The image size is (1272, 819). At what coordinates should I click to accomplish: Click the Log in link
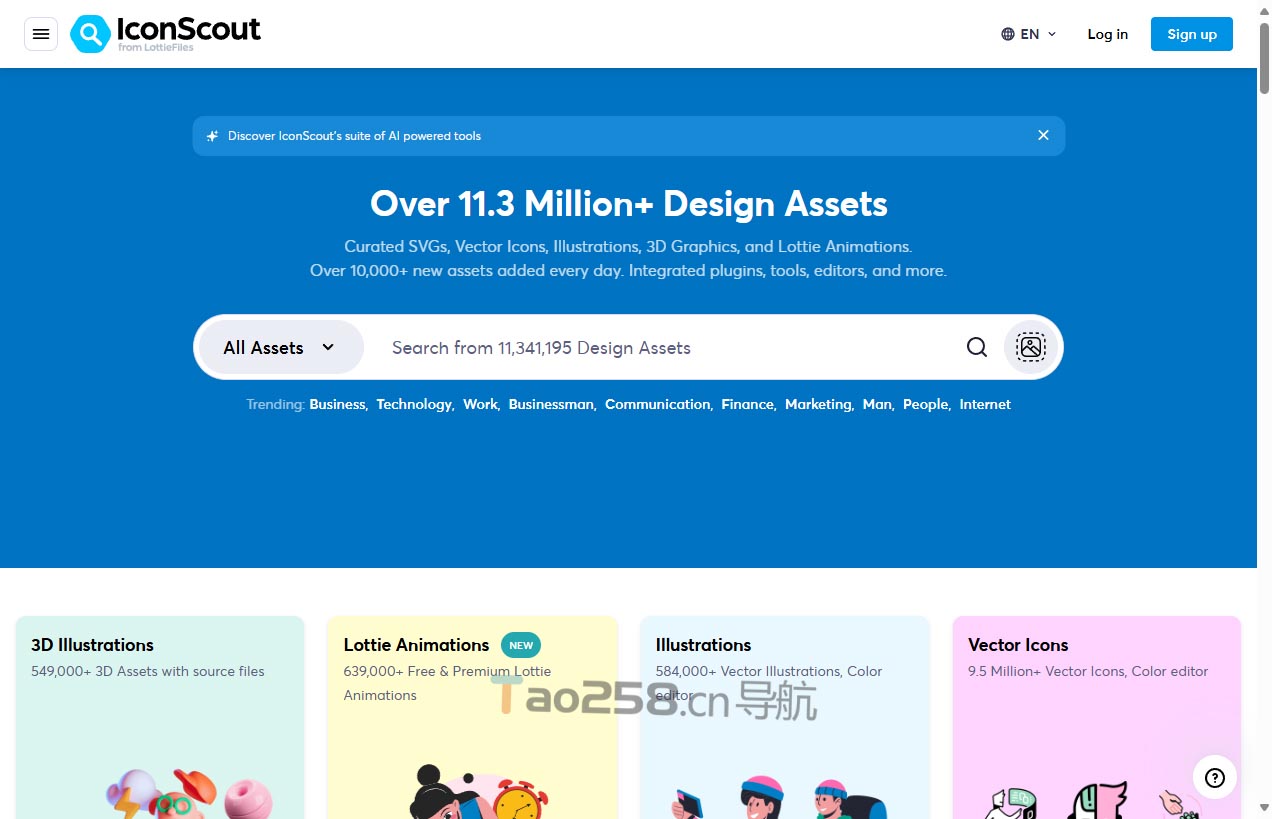click(1108, 34)
